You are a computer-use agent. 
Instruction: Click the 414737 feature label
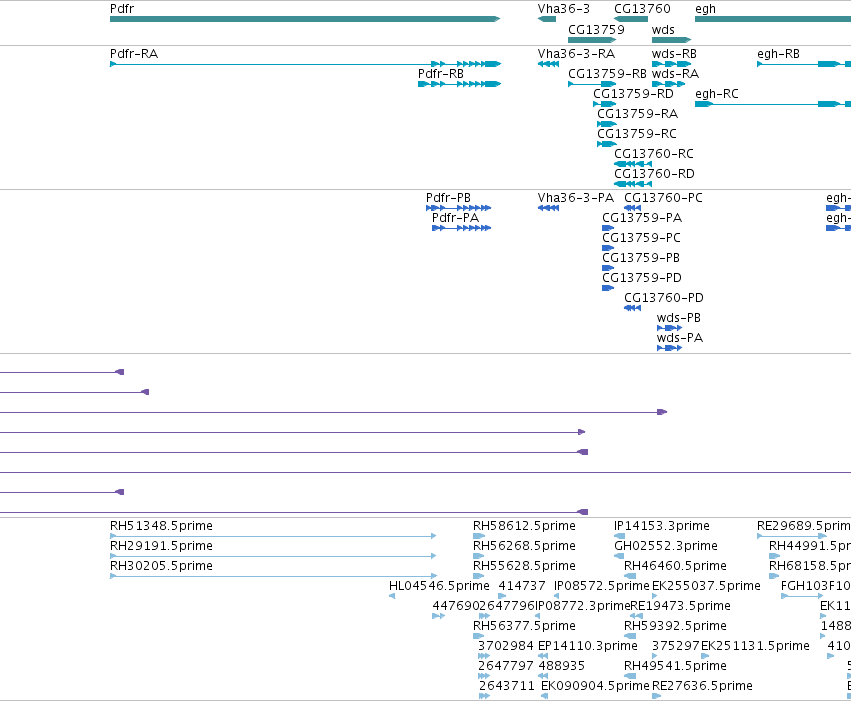(522, 586)
